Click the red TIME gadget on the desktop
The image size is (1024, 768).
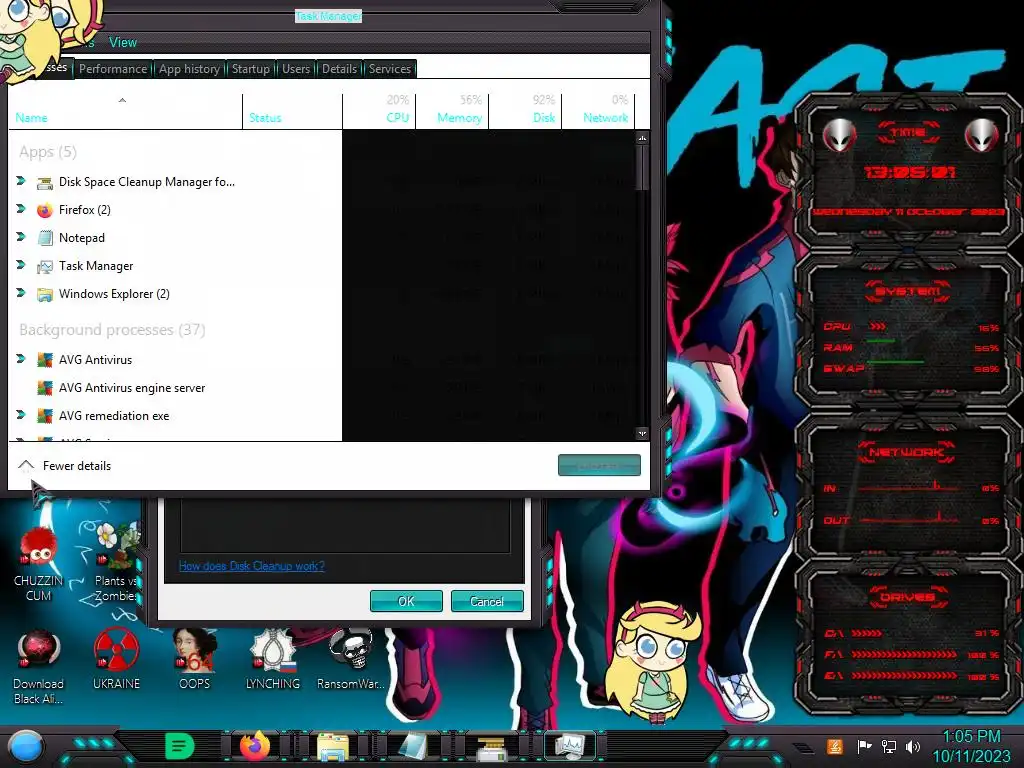click(908, 171)
